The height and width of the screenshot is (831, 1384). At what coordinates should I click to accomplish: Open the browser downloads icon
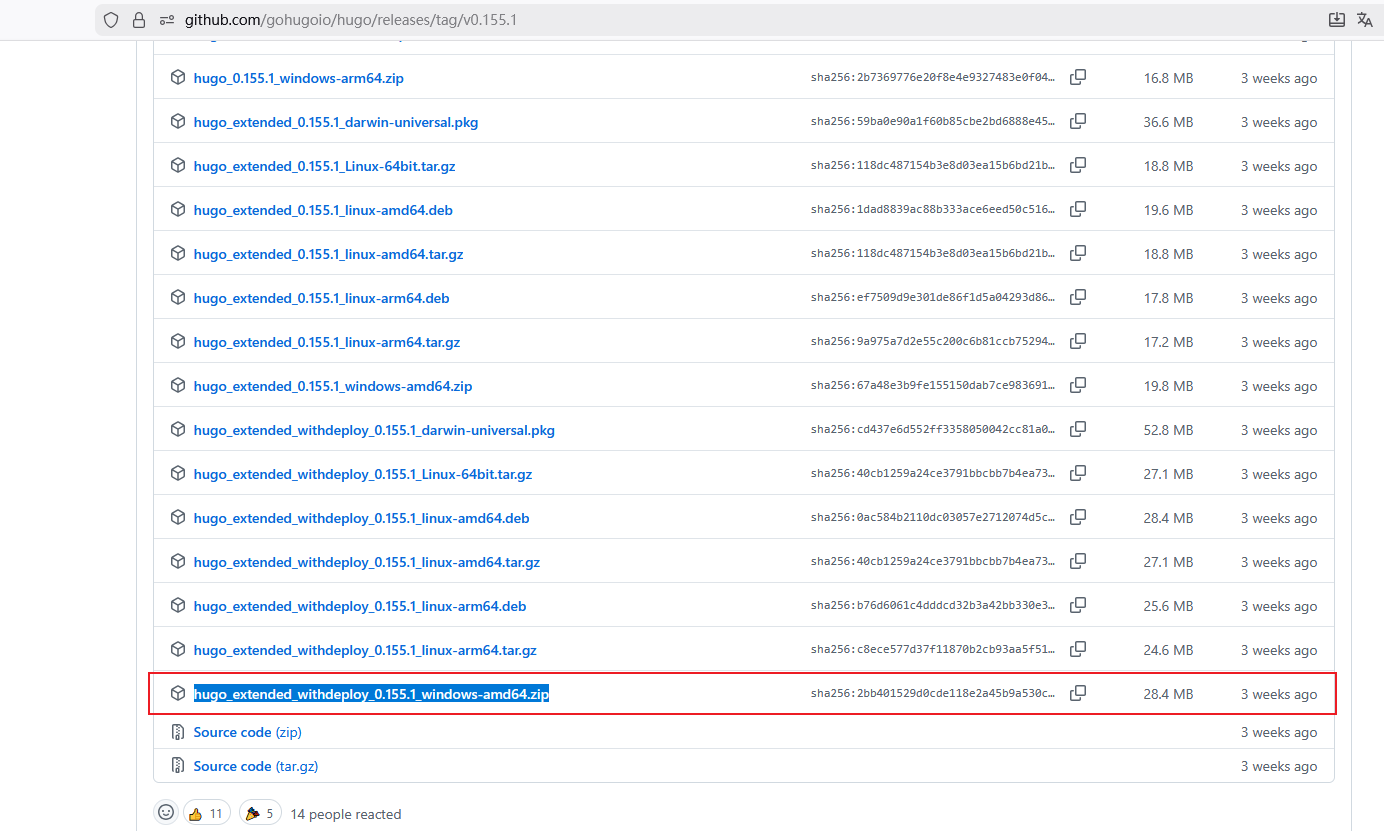1336,20
